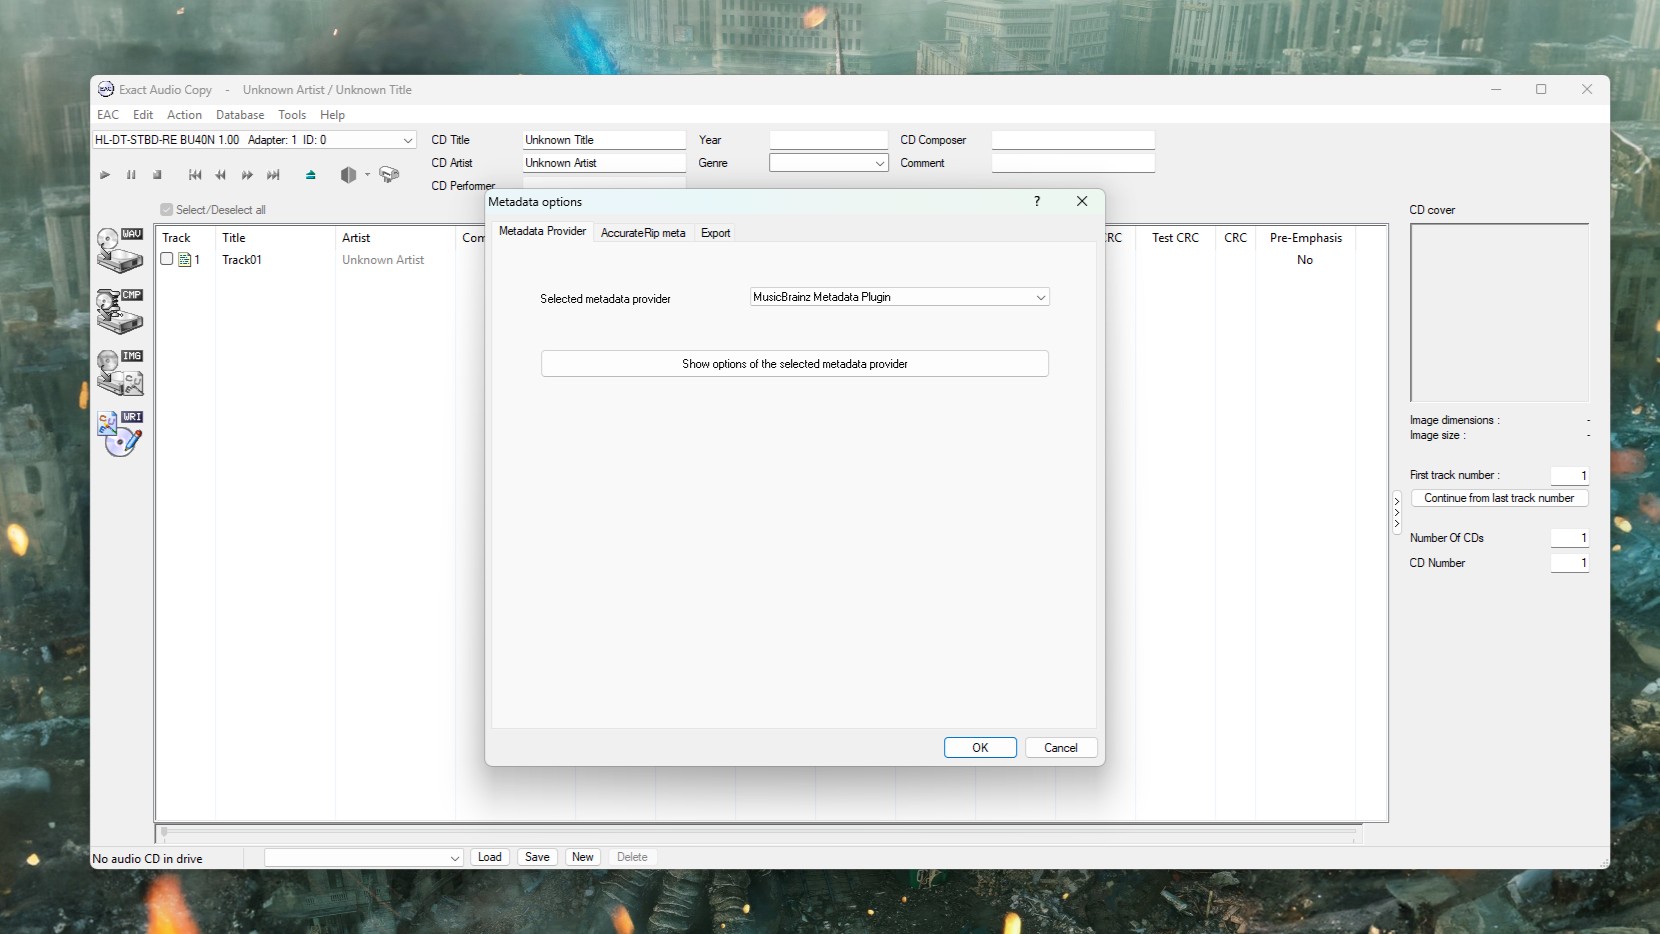Screen dimensions: 1660x934
Task: Click the Track01 title cell
Action: pyautogui.click(x=242, y=260)
